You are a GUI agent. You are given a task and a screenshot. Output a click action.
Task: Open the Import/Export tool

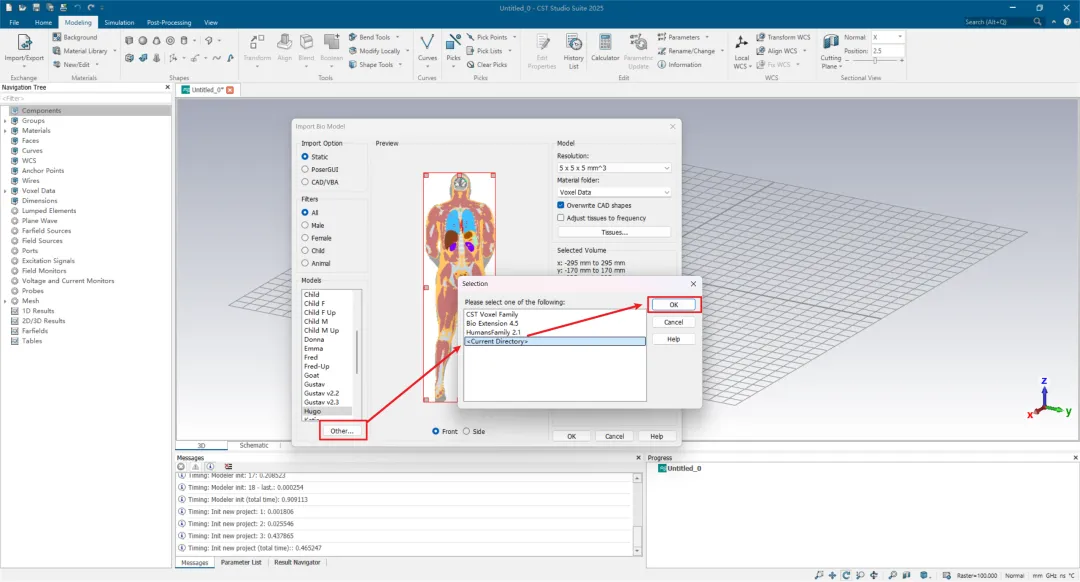[x=24, y=48]
